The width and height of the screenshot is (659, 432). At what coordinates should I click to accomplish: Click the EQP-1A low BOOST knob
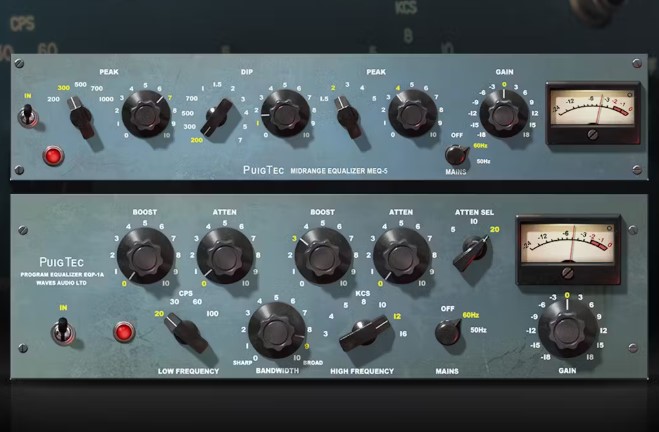tap(145, 256)
